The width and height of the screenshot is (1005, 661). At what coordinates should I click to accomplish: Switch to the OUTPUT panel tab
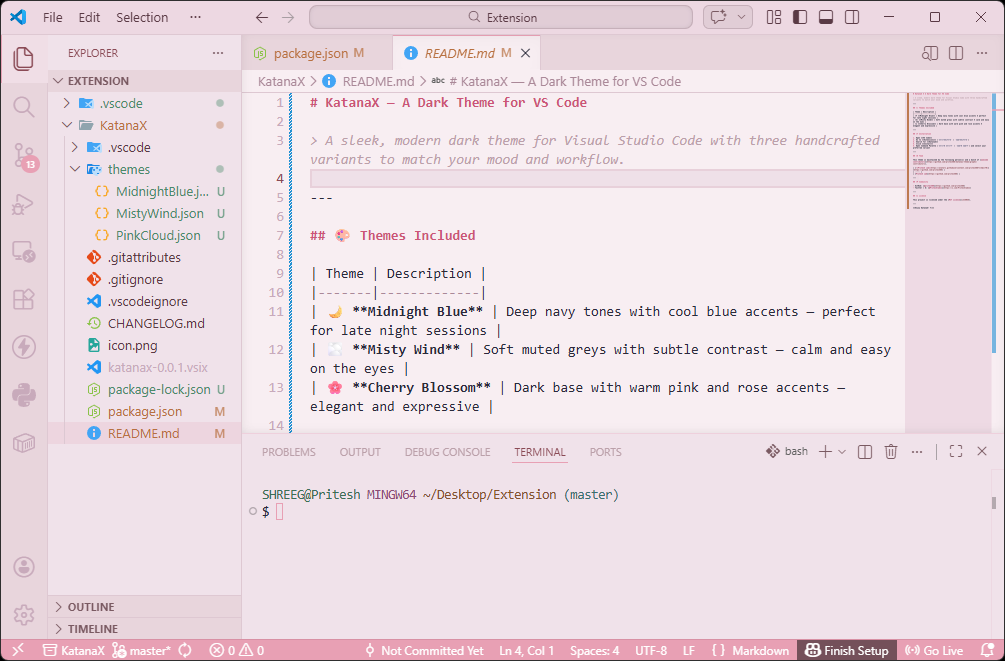360,452
